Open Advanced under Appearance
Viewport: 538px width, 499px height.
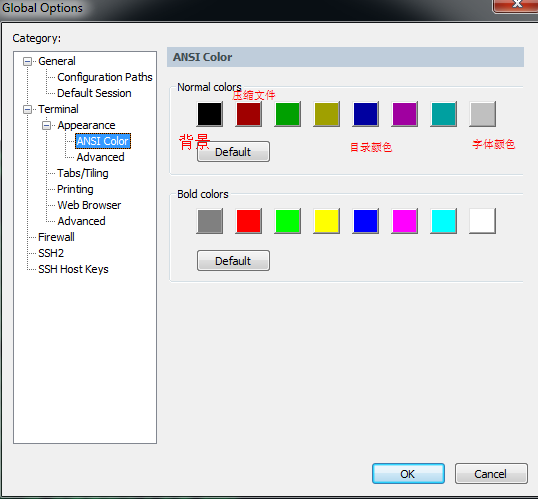click(100, 157)
